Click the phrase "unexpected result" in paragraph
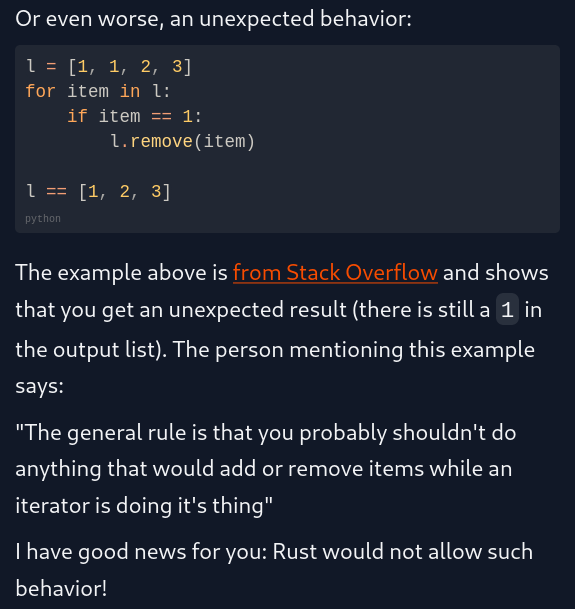This screenshot has height=609, width=575. click(x=257, y=310)
